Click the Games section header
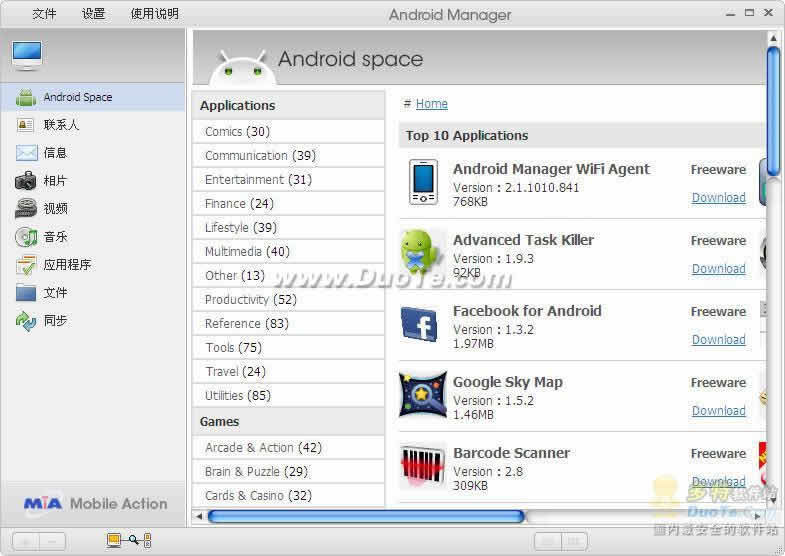Viewport: 785px width, 556px height. point(288,422)
